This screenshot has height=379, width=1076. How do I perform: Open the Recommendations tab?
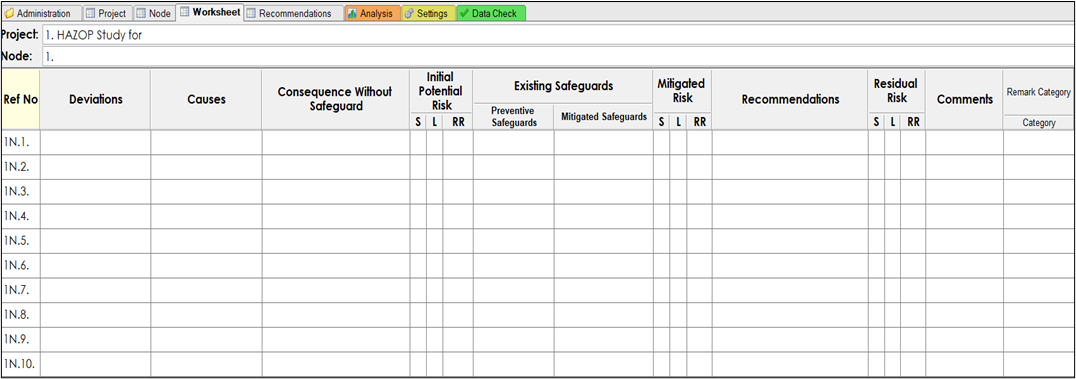click(293, 13)
